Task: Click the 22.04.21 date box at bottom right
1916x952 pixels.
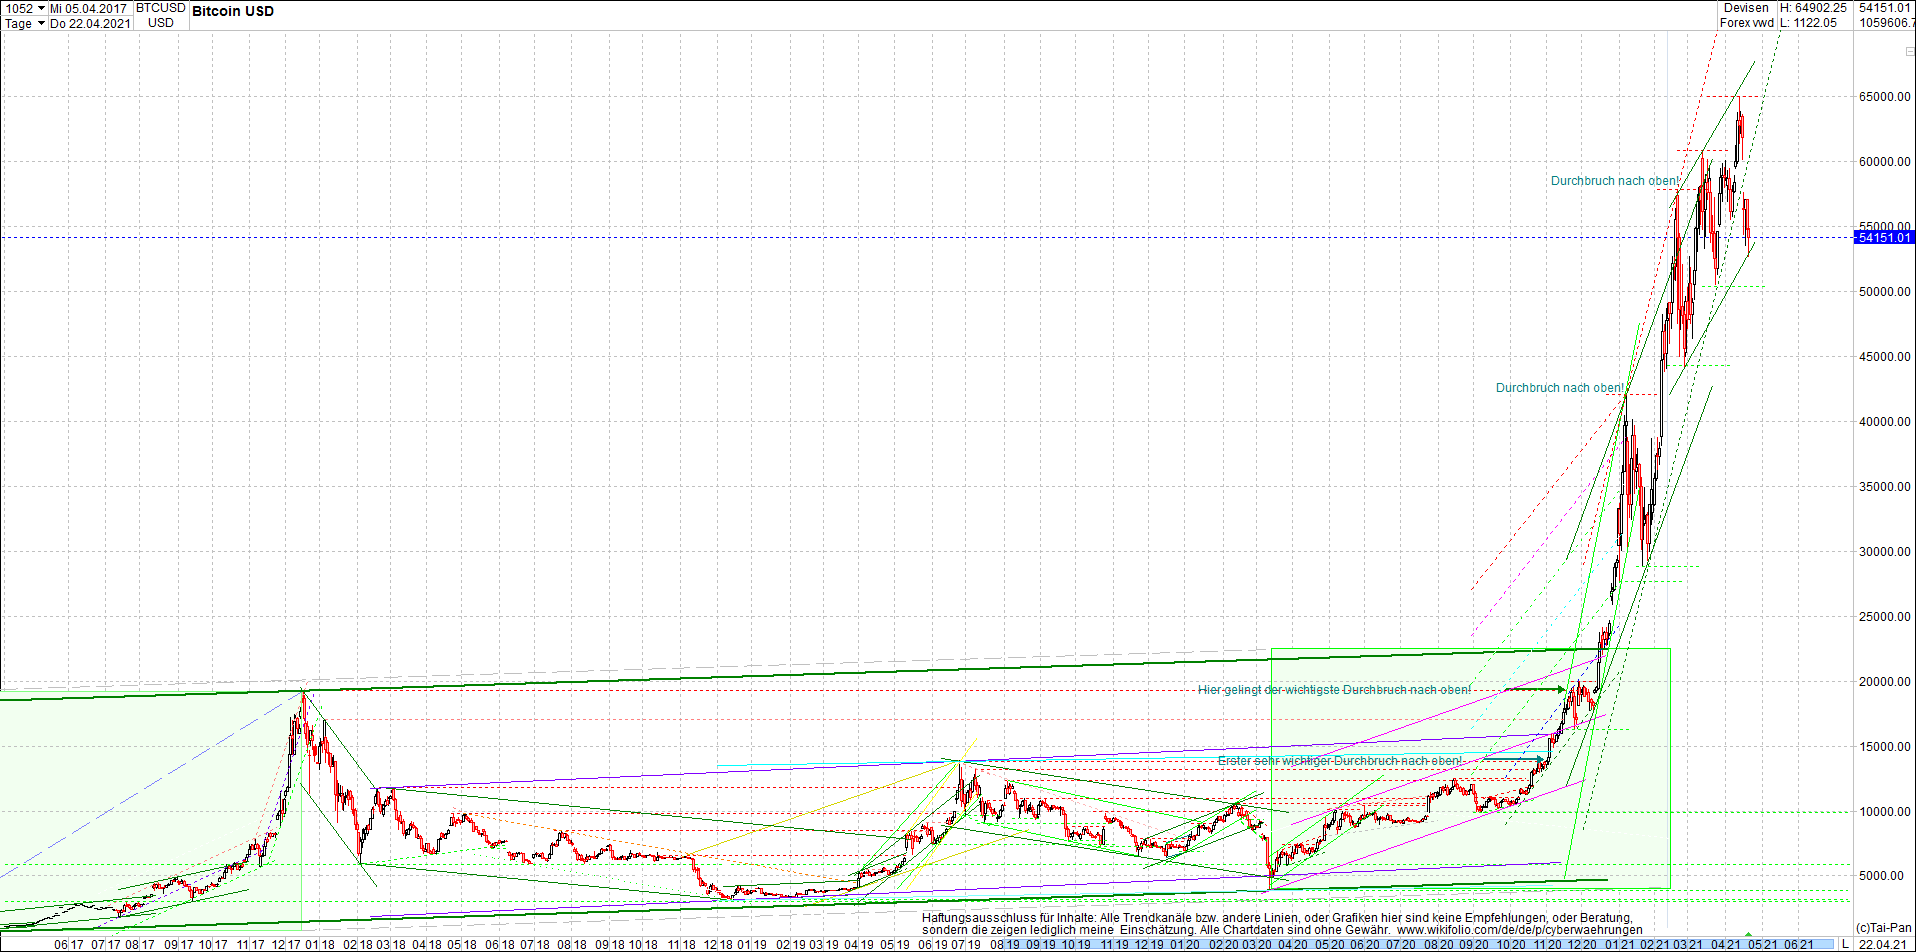Action: click(x=1882, y=944)
